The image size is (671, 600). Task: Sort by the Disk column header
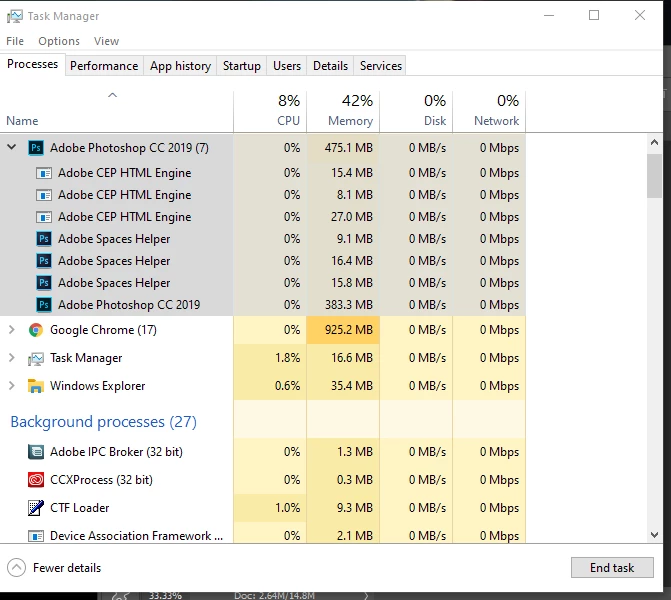point(416,111)
